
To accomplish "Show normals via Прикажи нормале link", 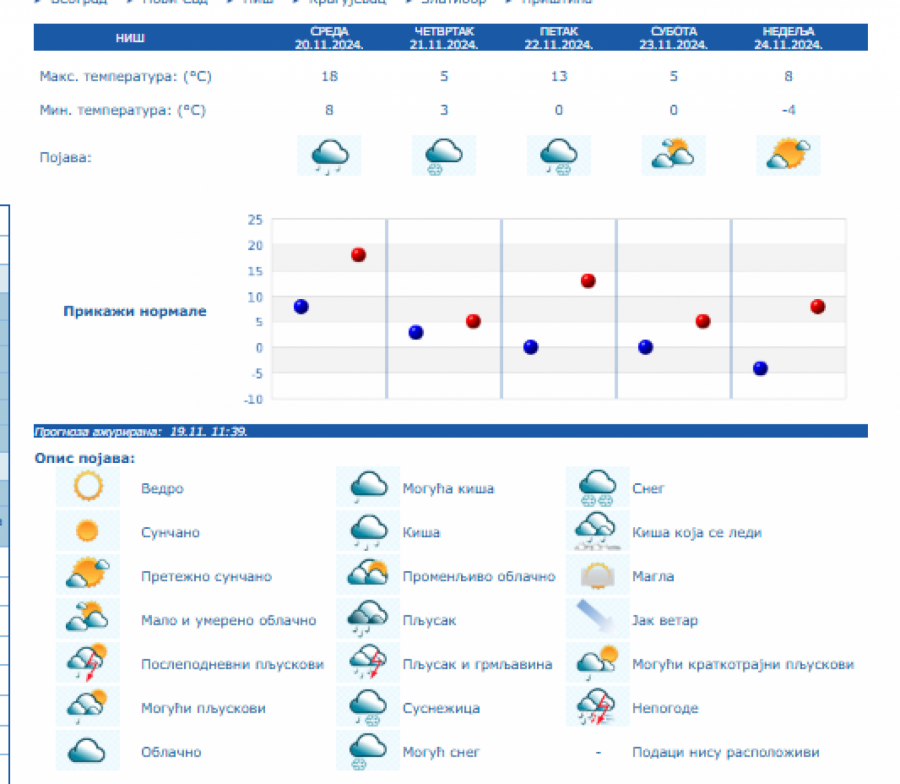I will pos(135,311).
